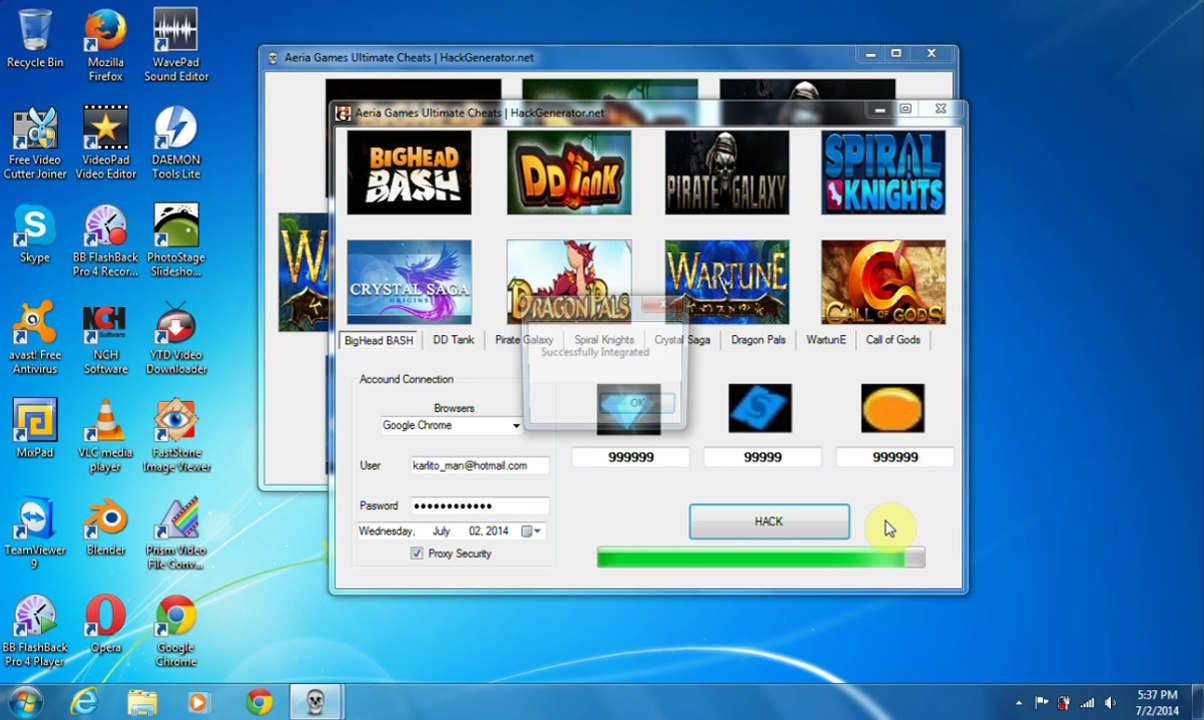Viewport: 1204px width, 720px height.
Task: Open avast! Free Antivirus desktop icon
Action: (34, 338)
